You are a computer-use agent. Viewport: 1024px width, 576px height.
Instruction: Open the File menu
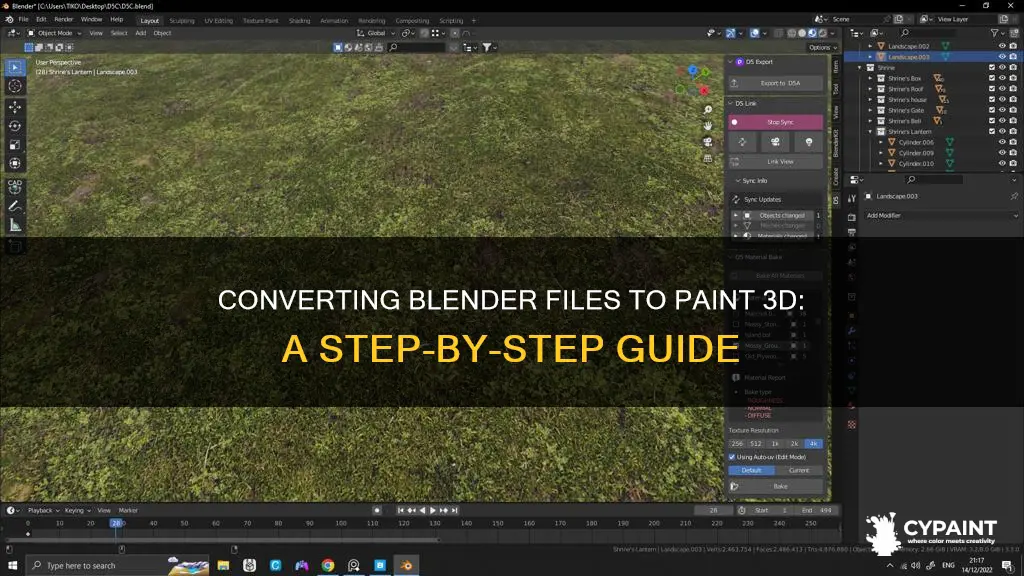(x=24, y=20)
